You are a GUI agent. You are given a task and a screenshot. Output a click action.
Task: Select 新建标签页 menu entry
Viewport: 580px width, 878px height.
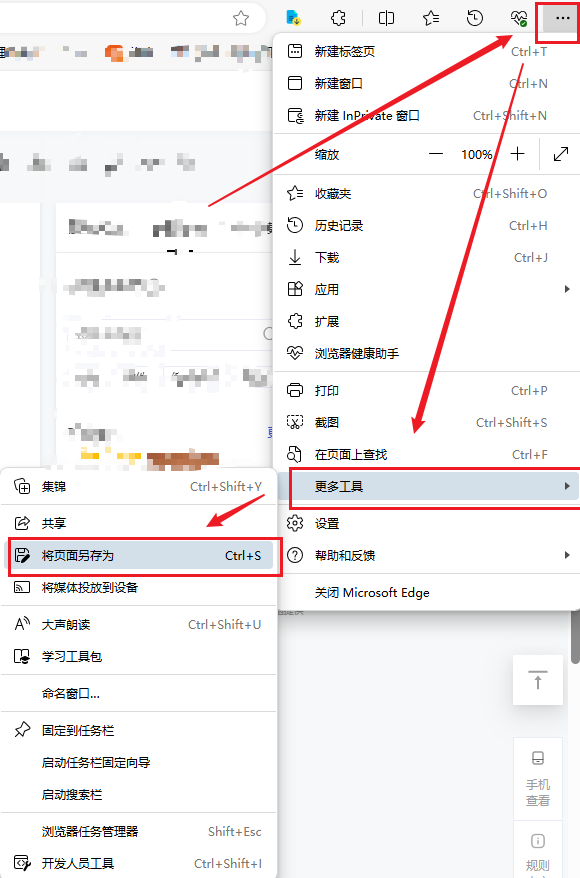point(427,52)
